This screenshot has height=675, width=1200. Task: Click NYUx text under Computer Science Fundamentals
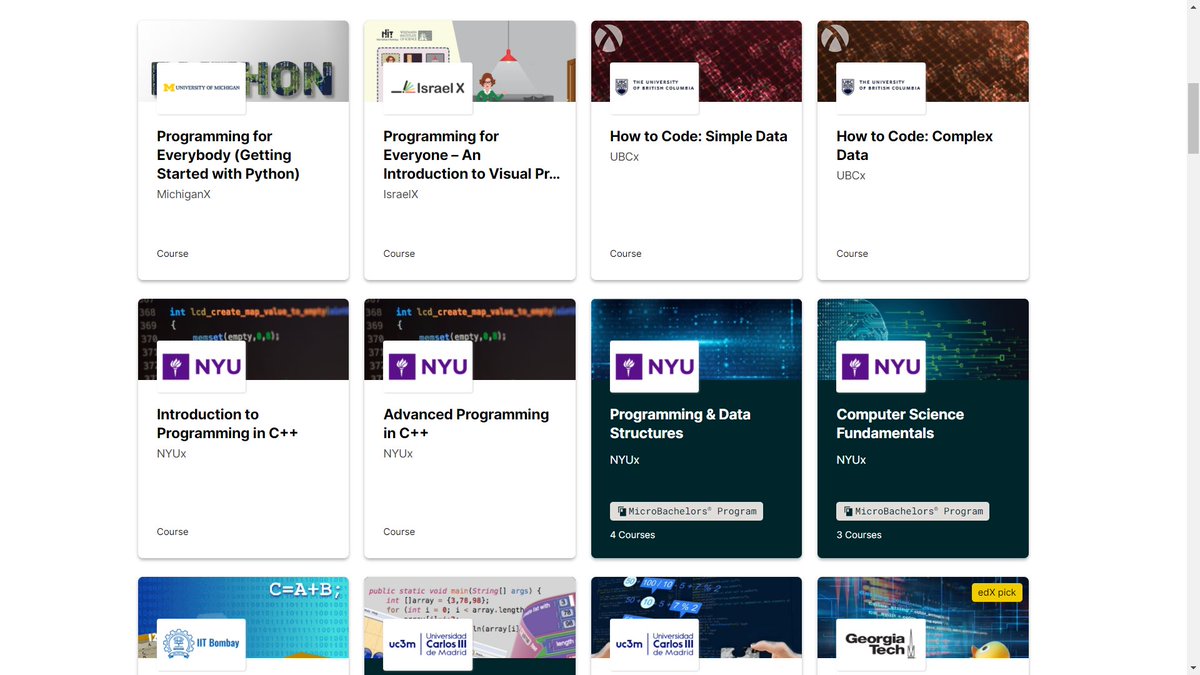pos(852,460)
